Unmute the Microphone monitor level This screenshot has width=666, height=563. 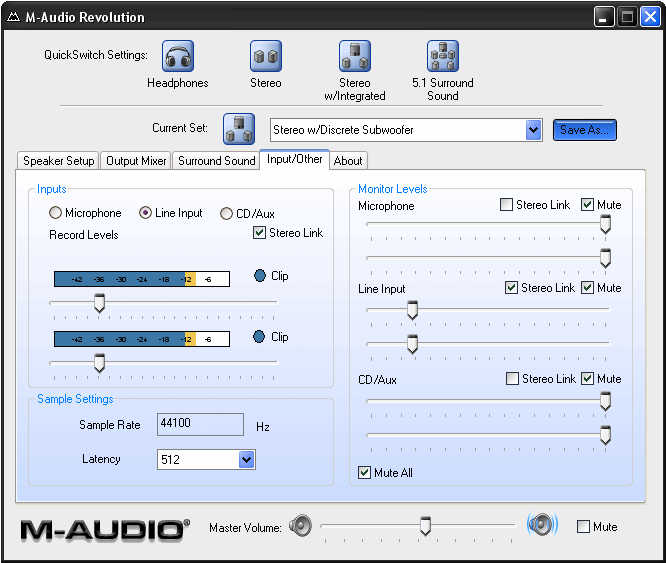pyautogui.click(x=587, y=205)
